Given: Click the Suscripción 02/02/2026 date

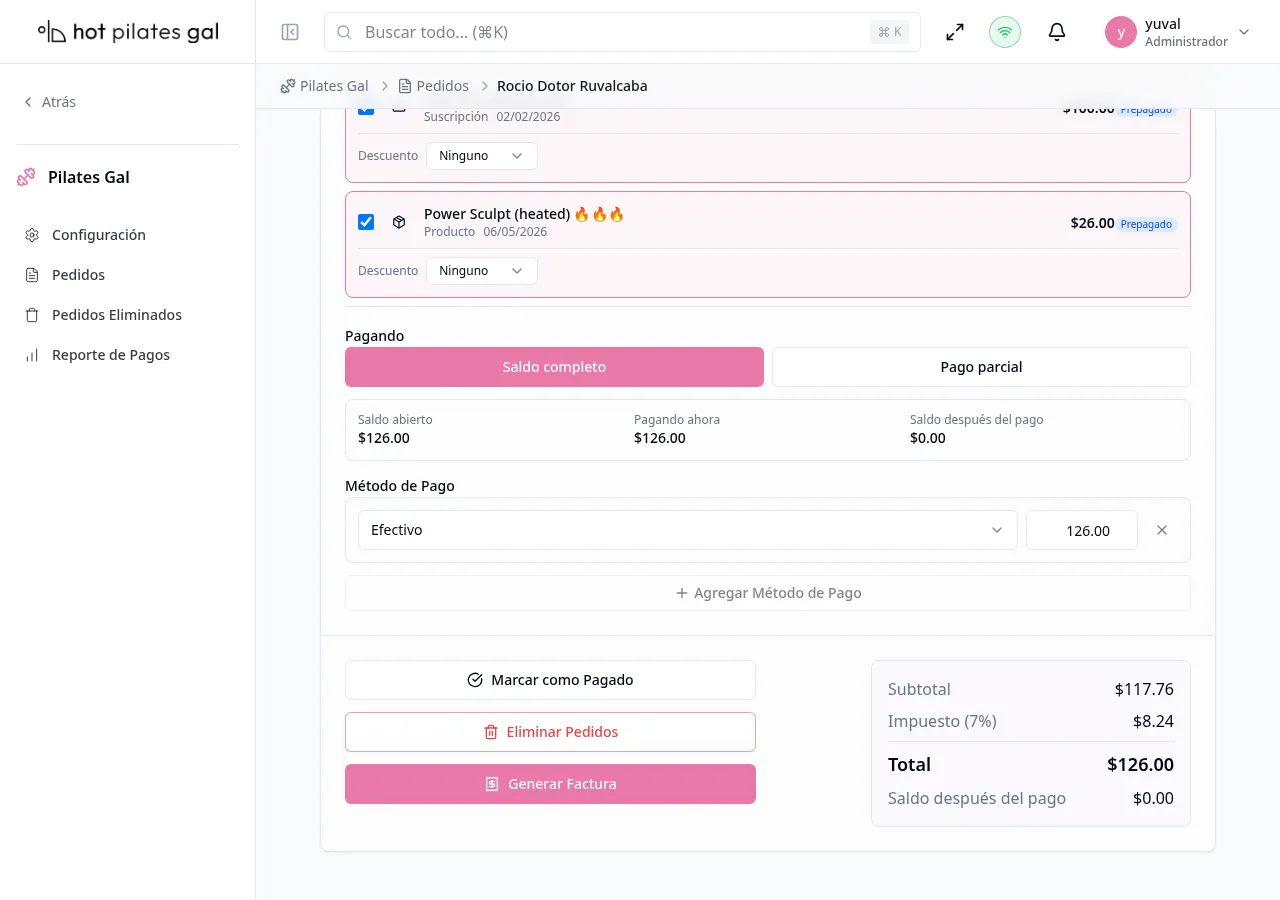Looking at the screenshot, I should 528,117.
